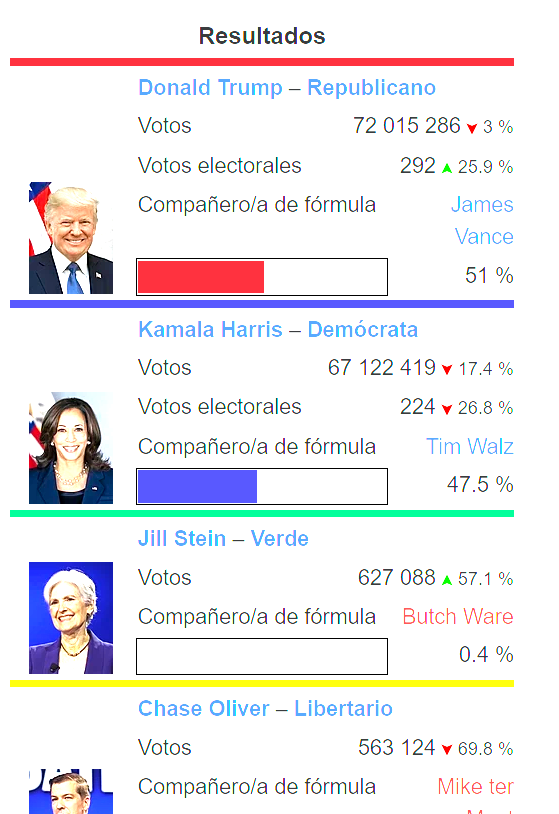Open the Kamala Harris link

click(x=210, y=330)
